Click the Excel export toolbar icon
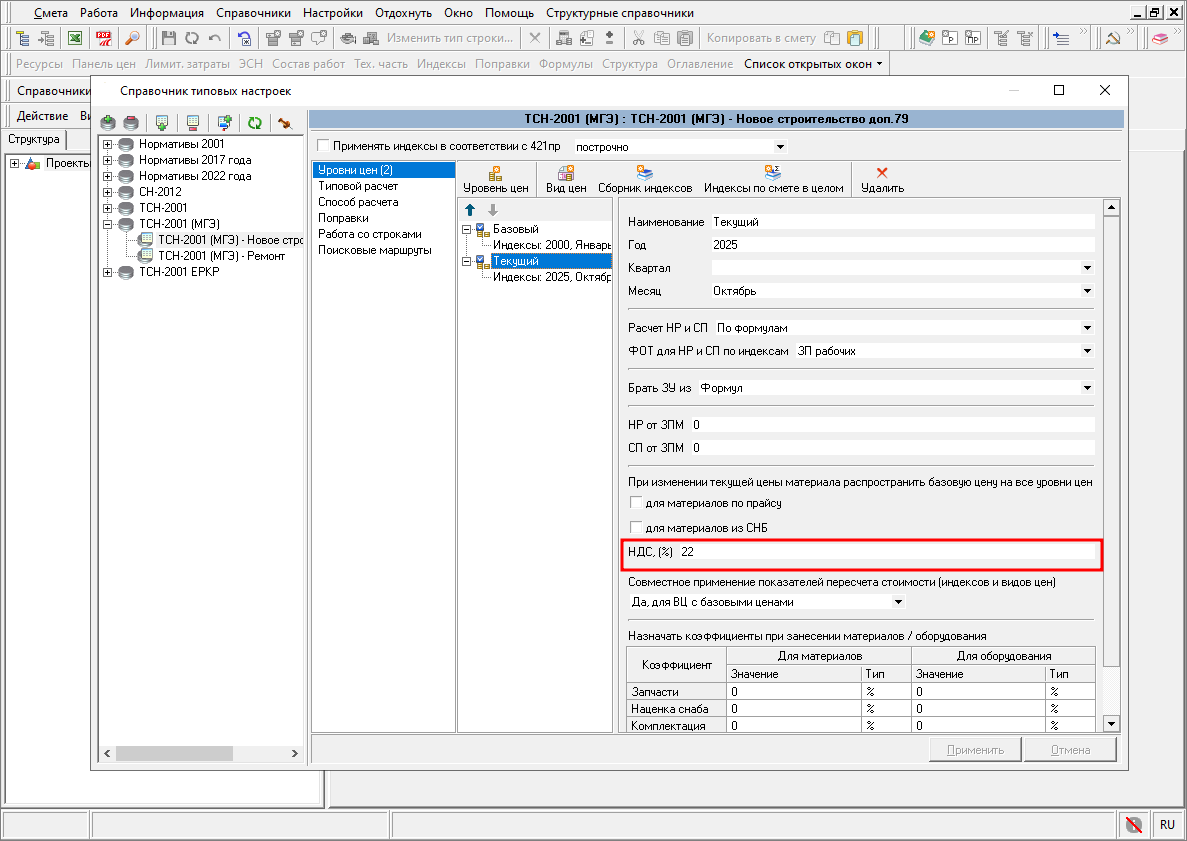1187x841 pixels. click(75, 38)
